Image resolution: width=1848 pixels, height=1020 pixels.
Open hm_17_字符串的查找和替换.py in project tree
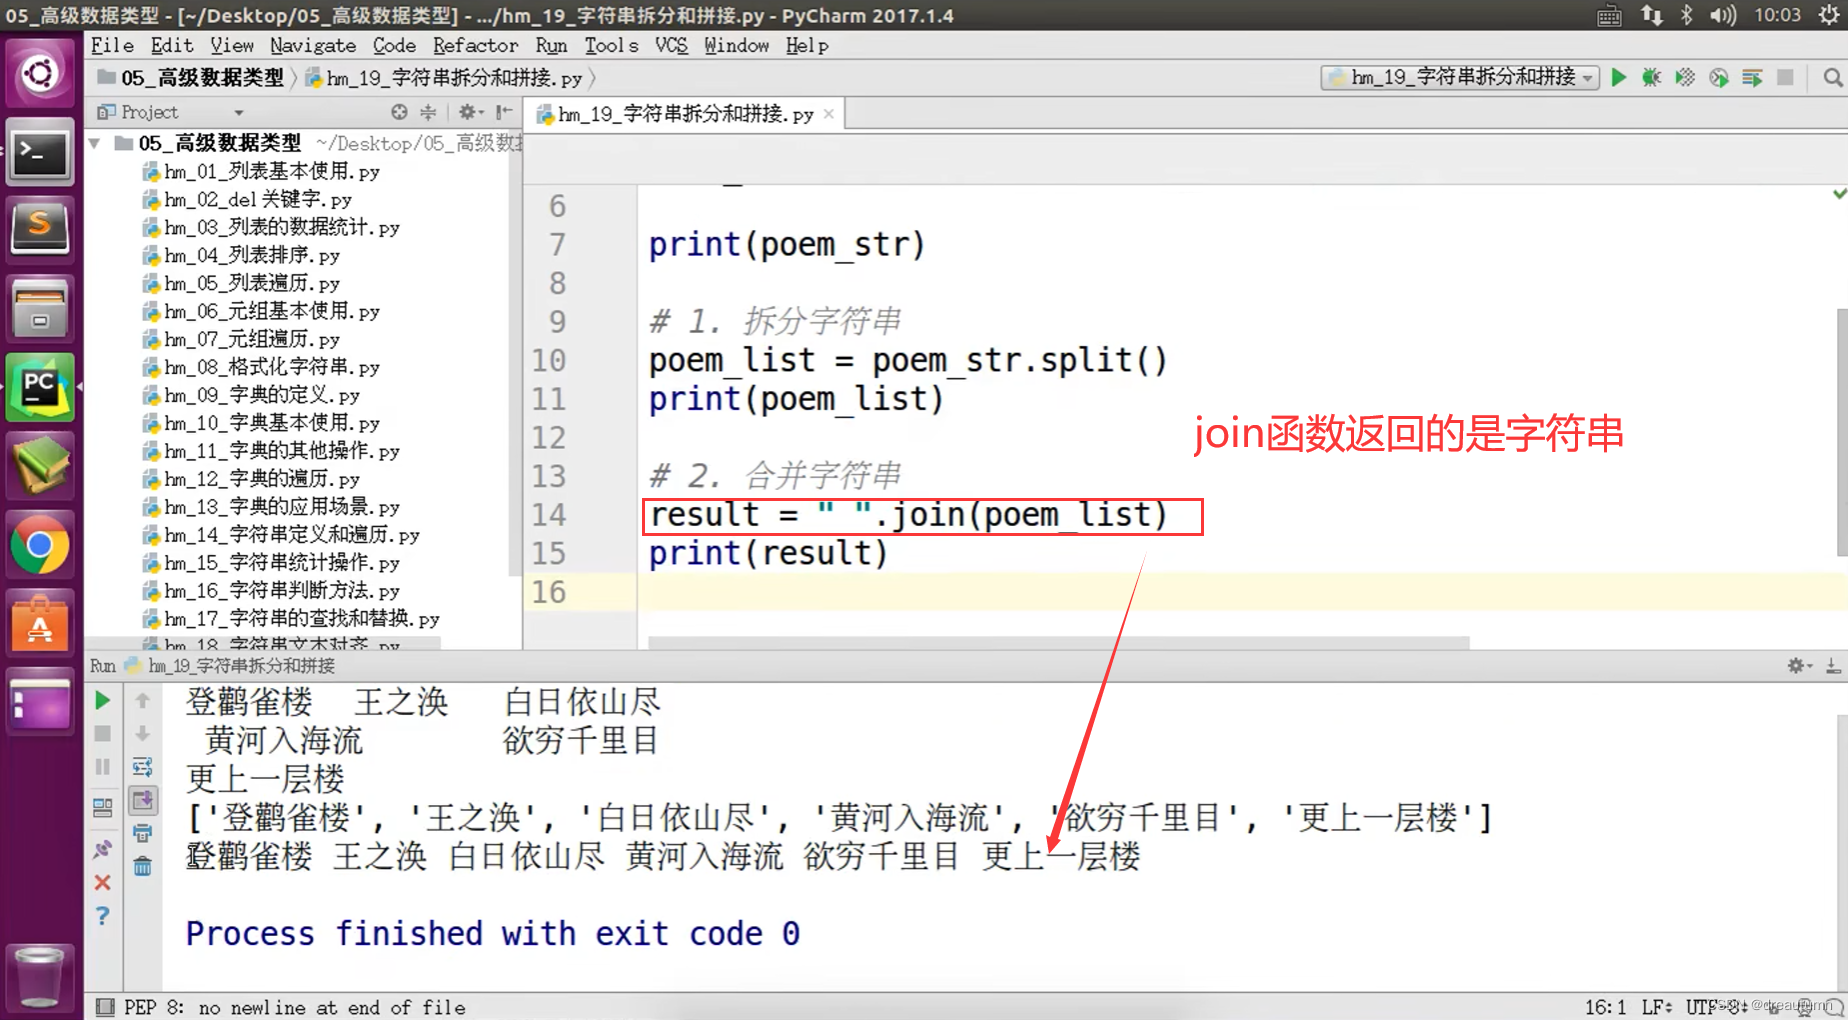click(291, 620)
